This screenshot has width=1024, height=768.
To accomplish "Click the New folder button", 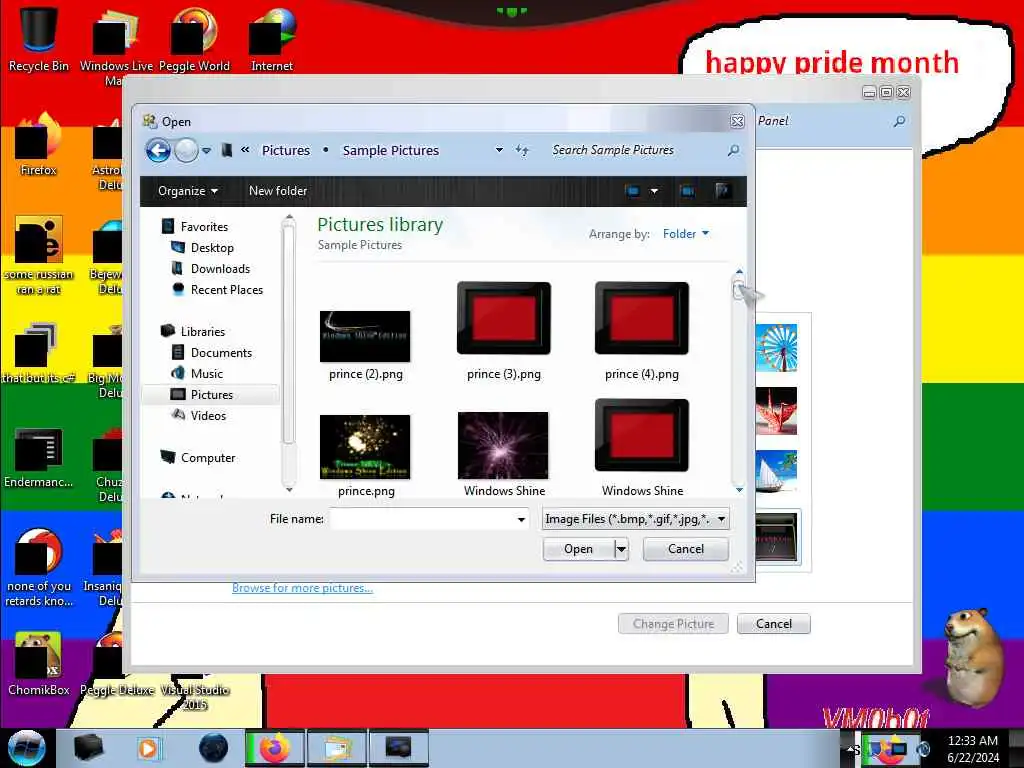I will point(278,191).
